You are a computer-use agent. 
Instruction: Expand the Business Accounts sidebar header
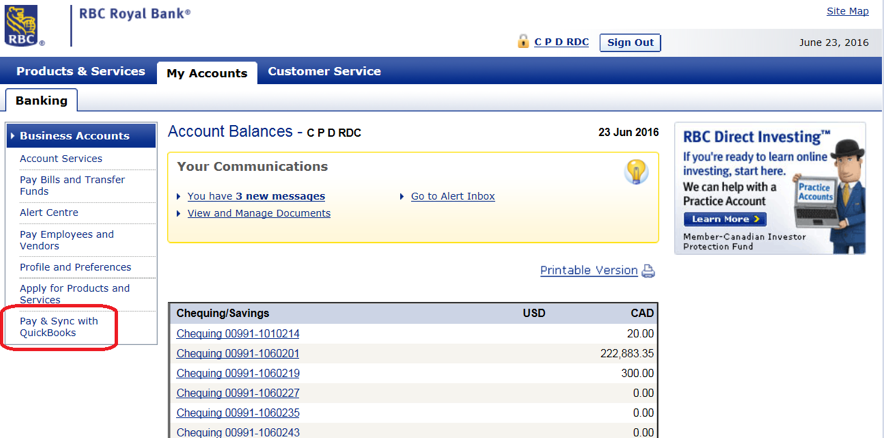[81, 136]
